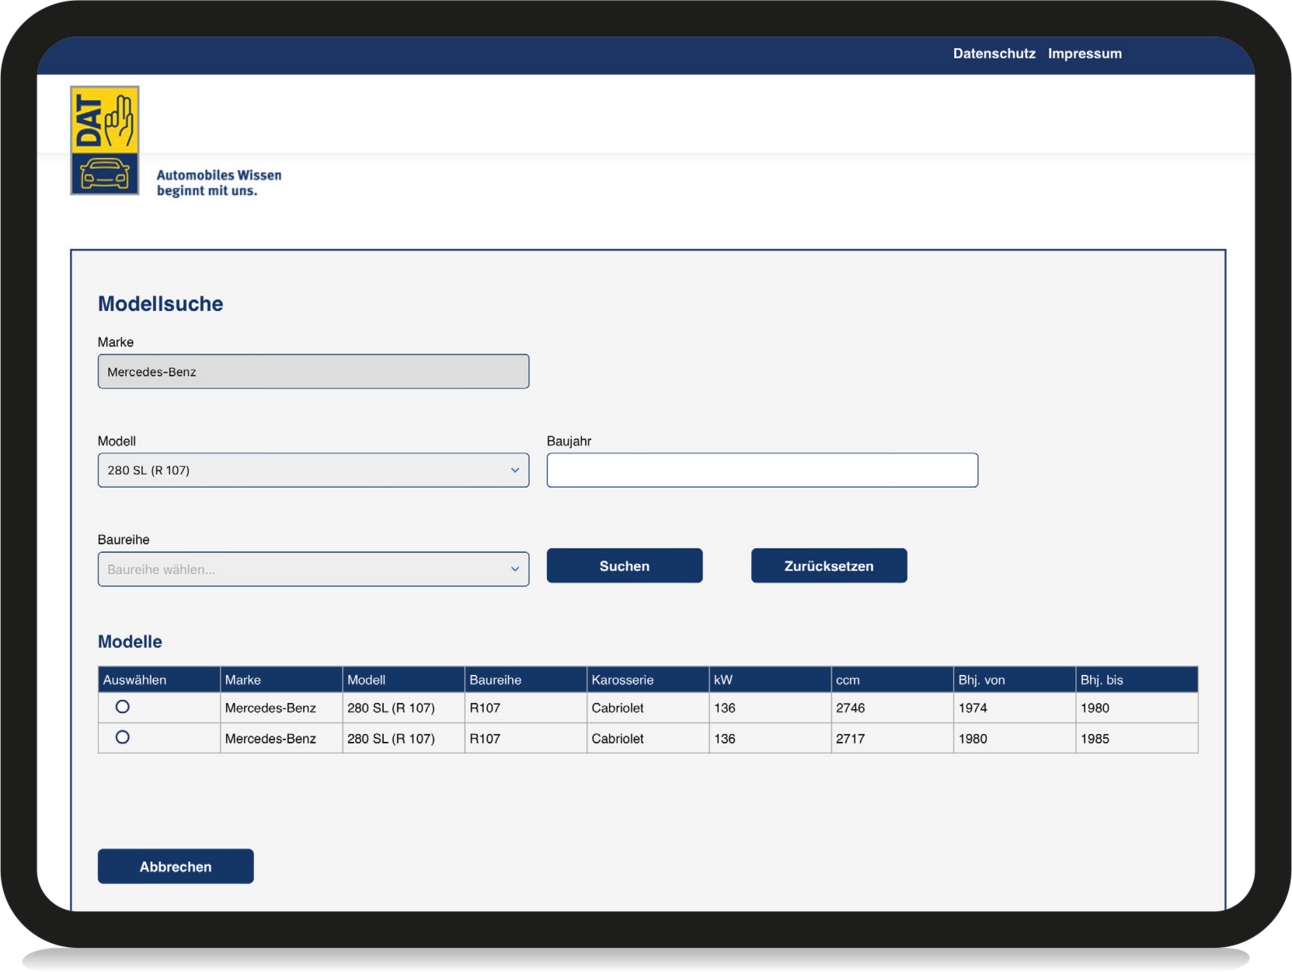
Task: Click the kW column header
Action: 723,680
